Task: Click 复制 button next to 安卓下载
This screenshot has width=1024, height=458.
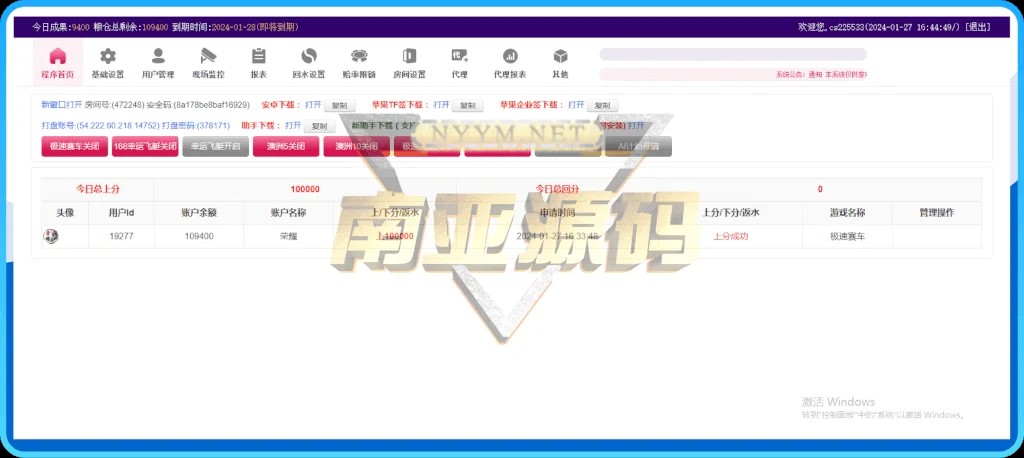Action: (340, 105)
